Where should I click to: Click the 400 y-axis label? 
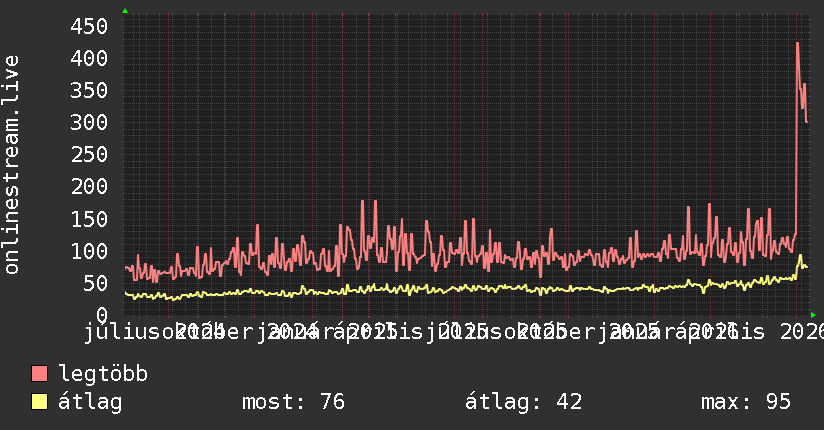pos(89,58)
